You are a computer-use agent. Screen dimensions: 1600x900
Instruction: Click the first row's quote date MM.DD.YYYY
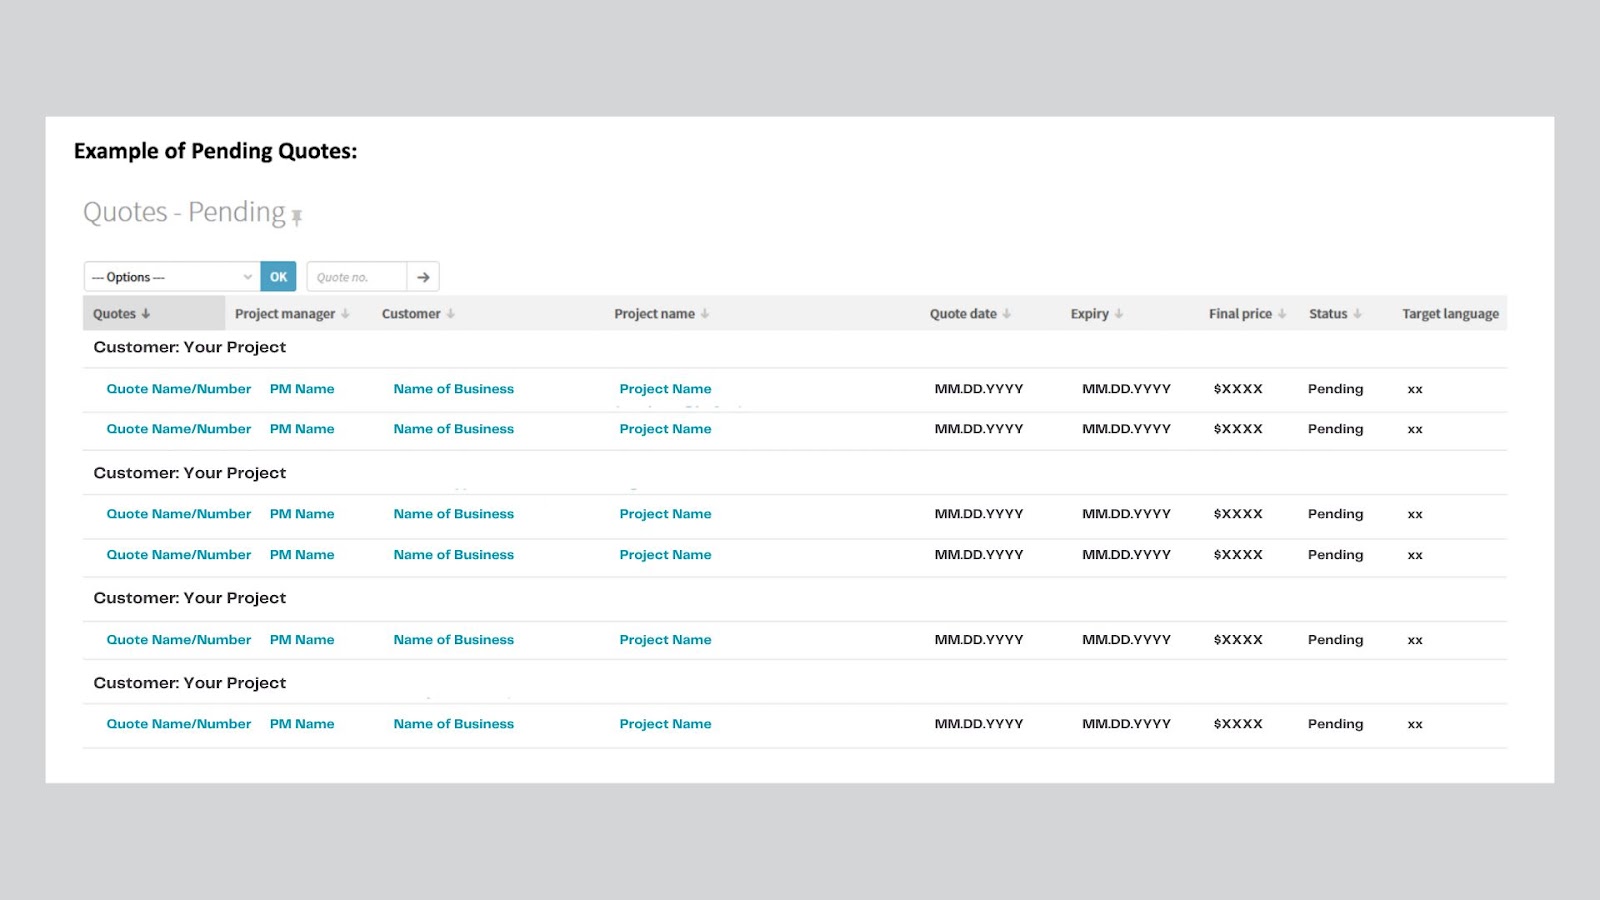point(979,389)
